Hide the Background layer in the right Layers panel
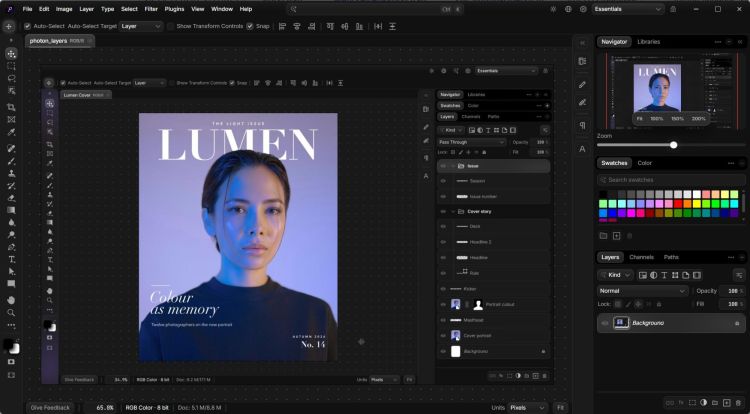The width and height of the screenshot is (750, 414). pos(605,323)
